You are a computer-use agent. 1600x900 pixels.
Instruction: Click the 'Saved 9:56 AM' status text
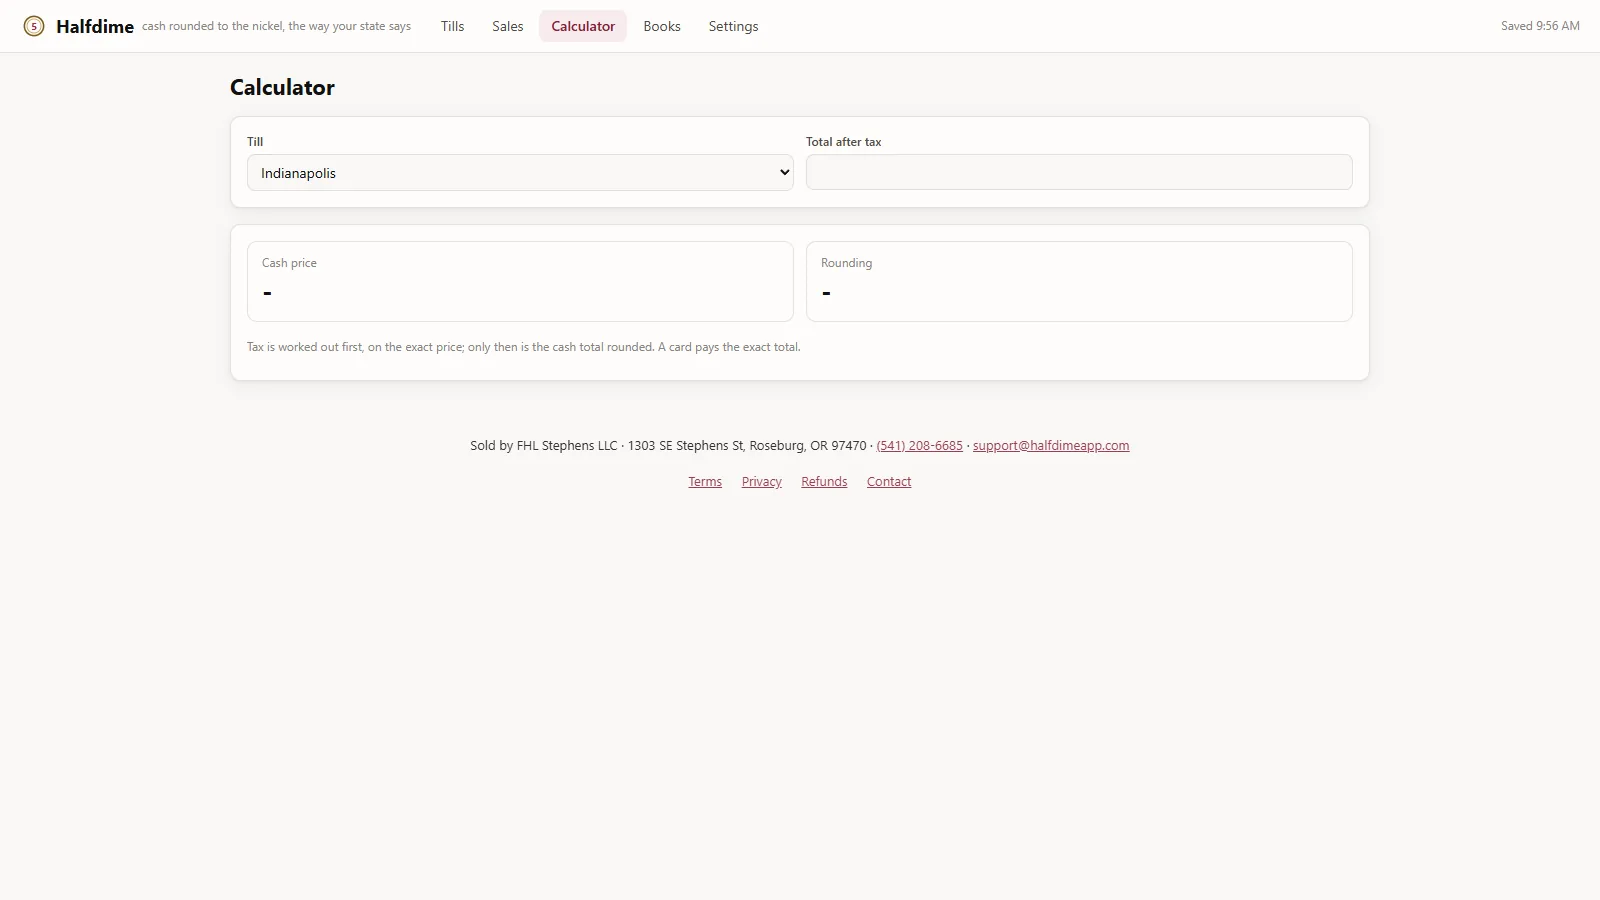coord(1540,26)
